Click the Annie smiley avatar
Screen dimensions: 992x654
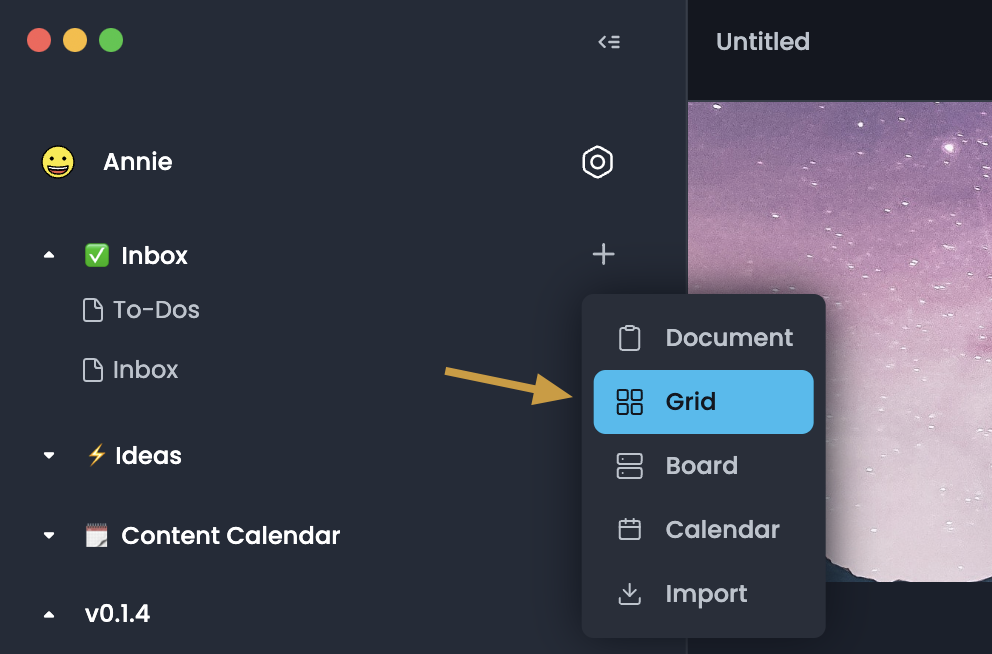58,162
